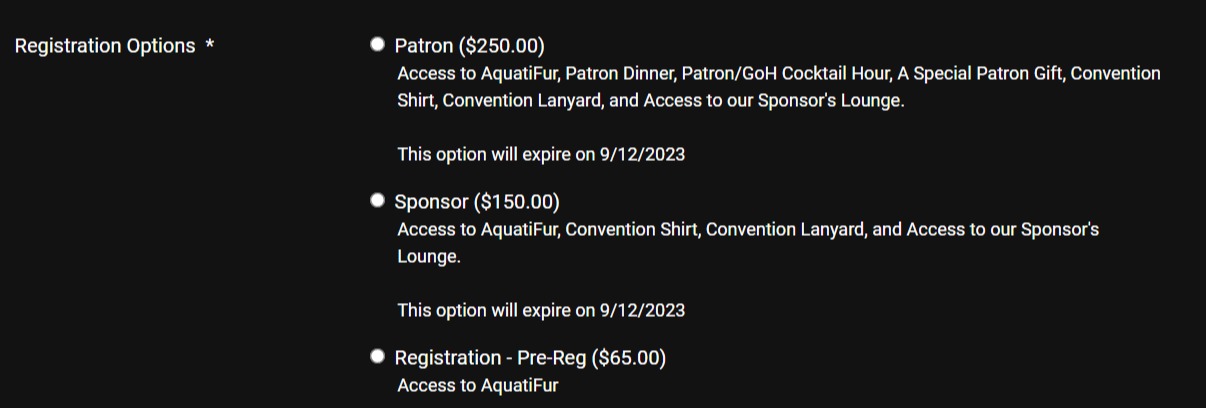Click the word "Lounge." ending the Sponsor description
The height and width of the screenshot is (408, 1206).
point(429,257)
